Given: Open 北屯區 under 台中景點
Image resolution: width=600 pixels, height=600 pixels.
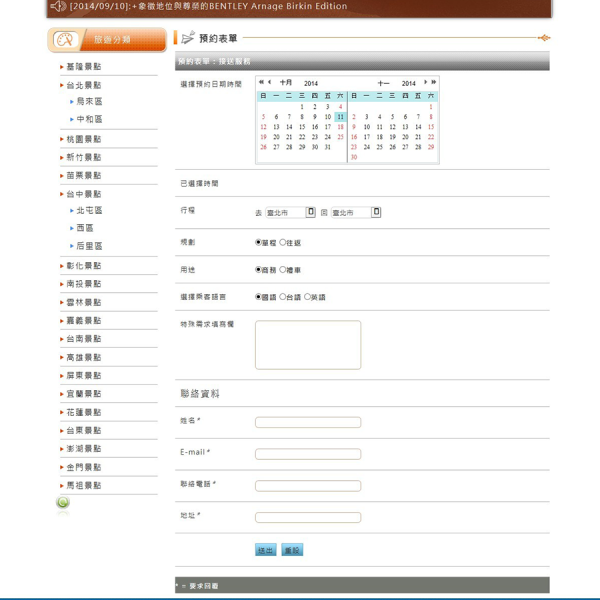Looking at the screenshot, I should tap(90, 210).
